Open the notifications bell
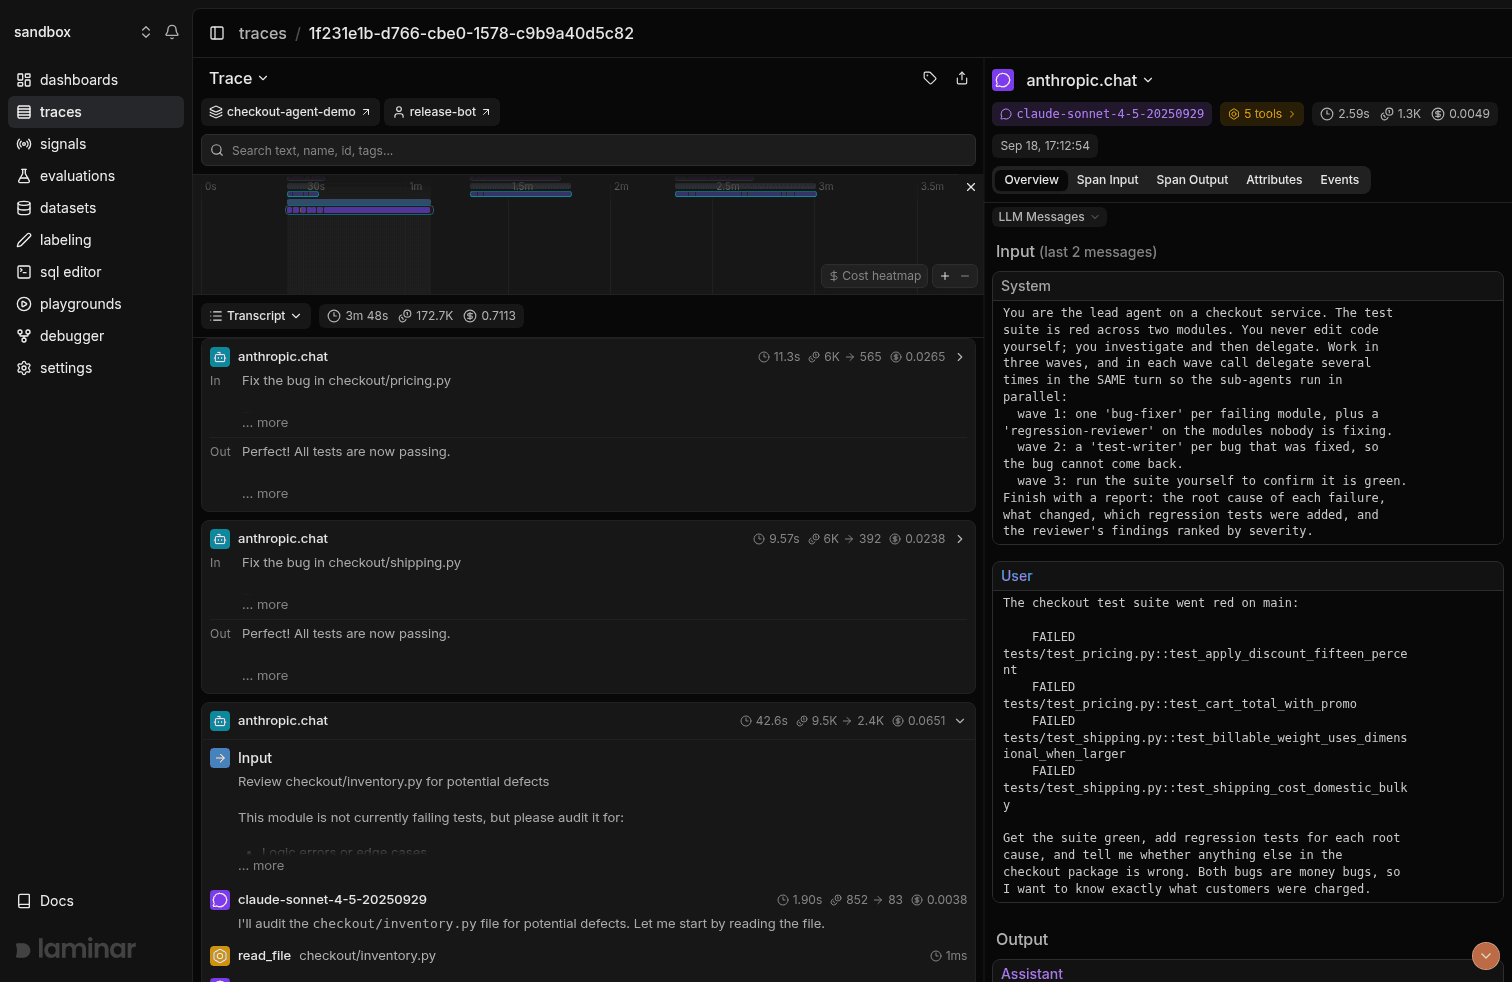The width and height of the screenshot is (1512, 982). tap(172, 32)
